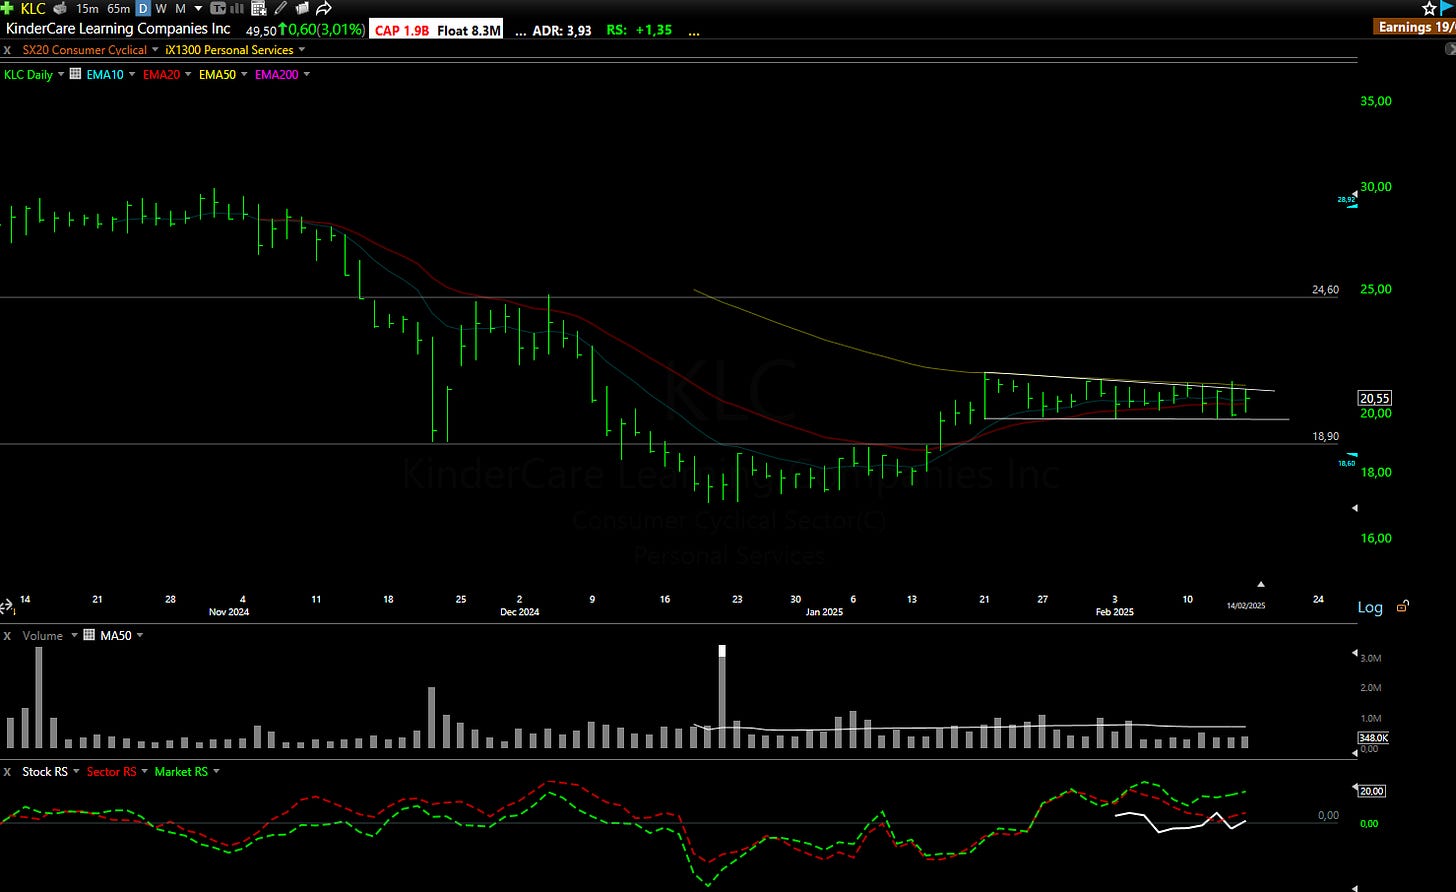Click the blue flag icon

[x=1447, y=8]
